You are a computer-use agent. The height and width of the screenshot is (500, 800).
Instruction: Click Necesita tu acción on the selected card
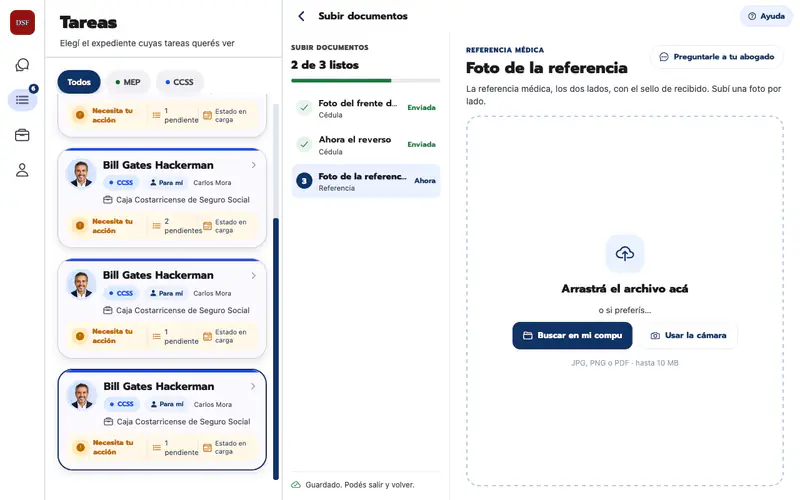113,447
